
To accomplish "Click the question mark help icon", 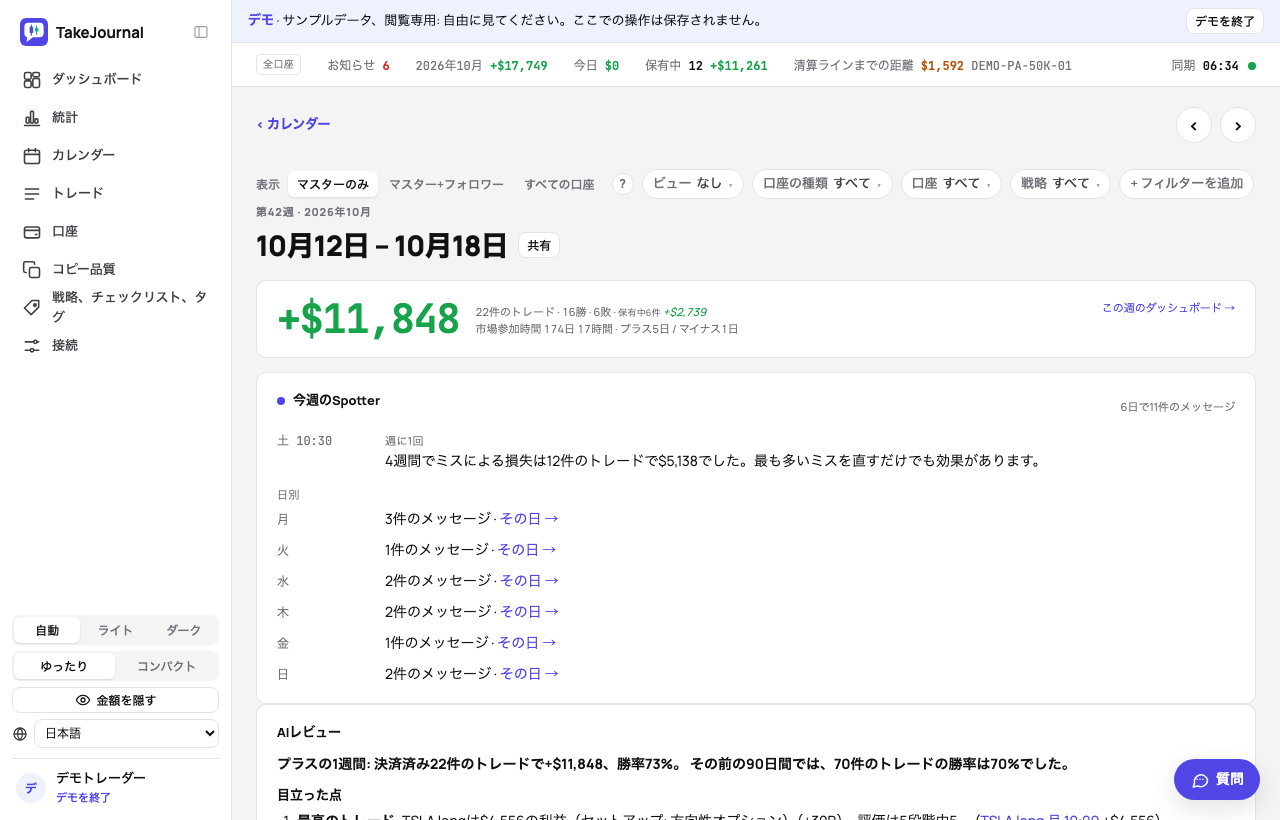I will (x=623, y=184).
